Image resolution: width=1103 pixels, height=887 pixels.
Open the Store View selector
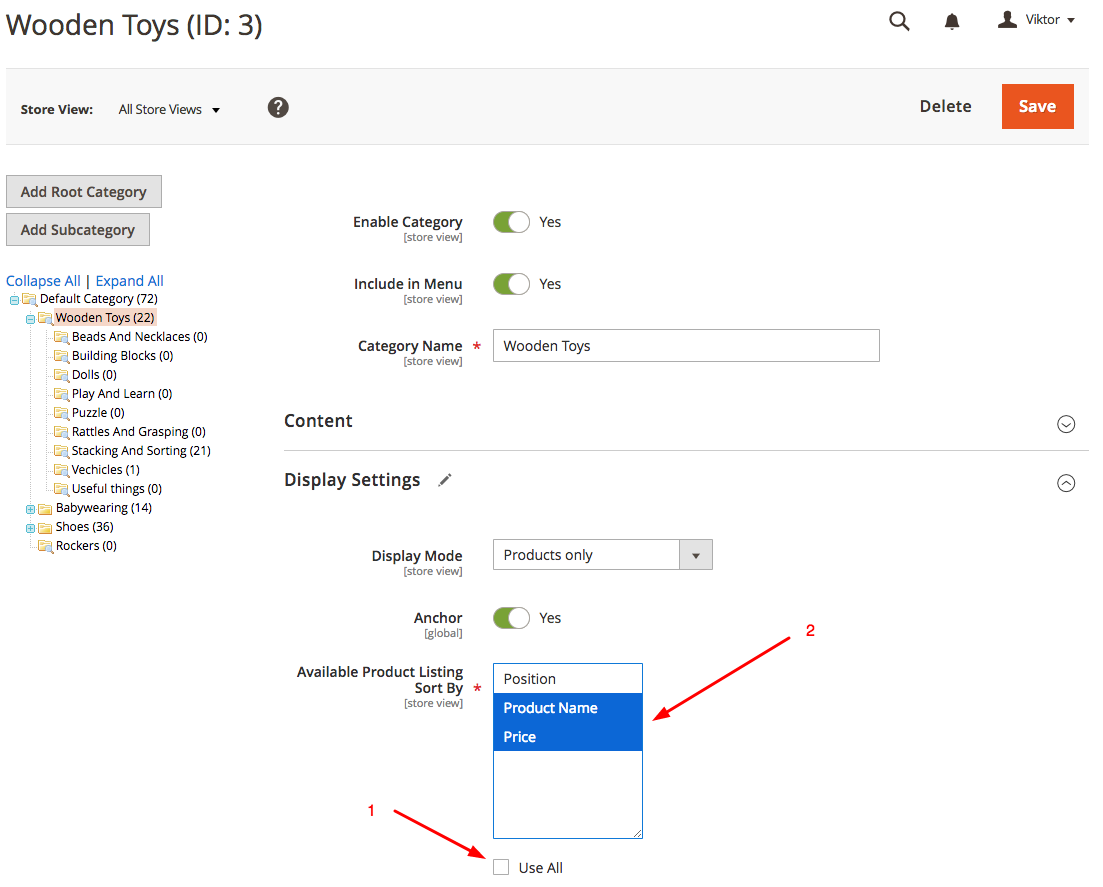[x=169, y=109]
